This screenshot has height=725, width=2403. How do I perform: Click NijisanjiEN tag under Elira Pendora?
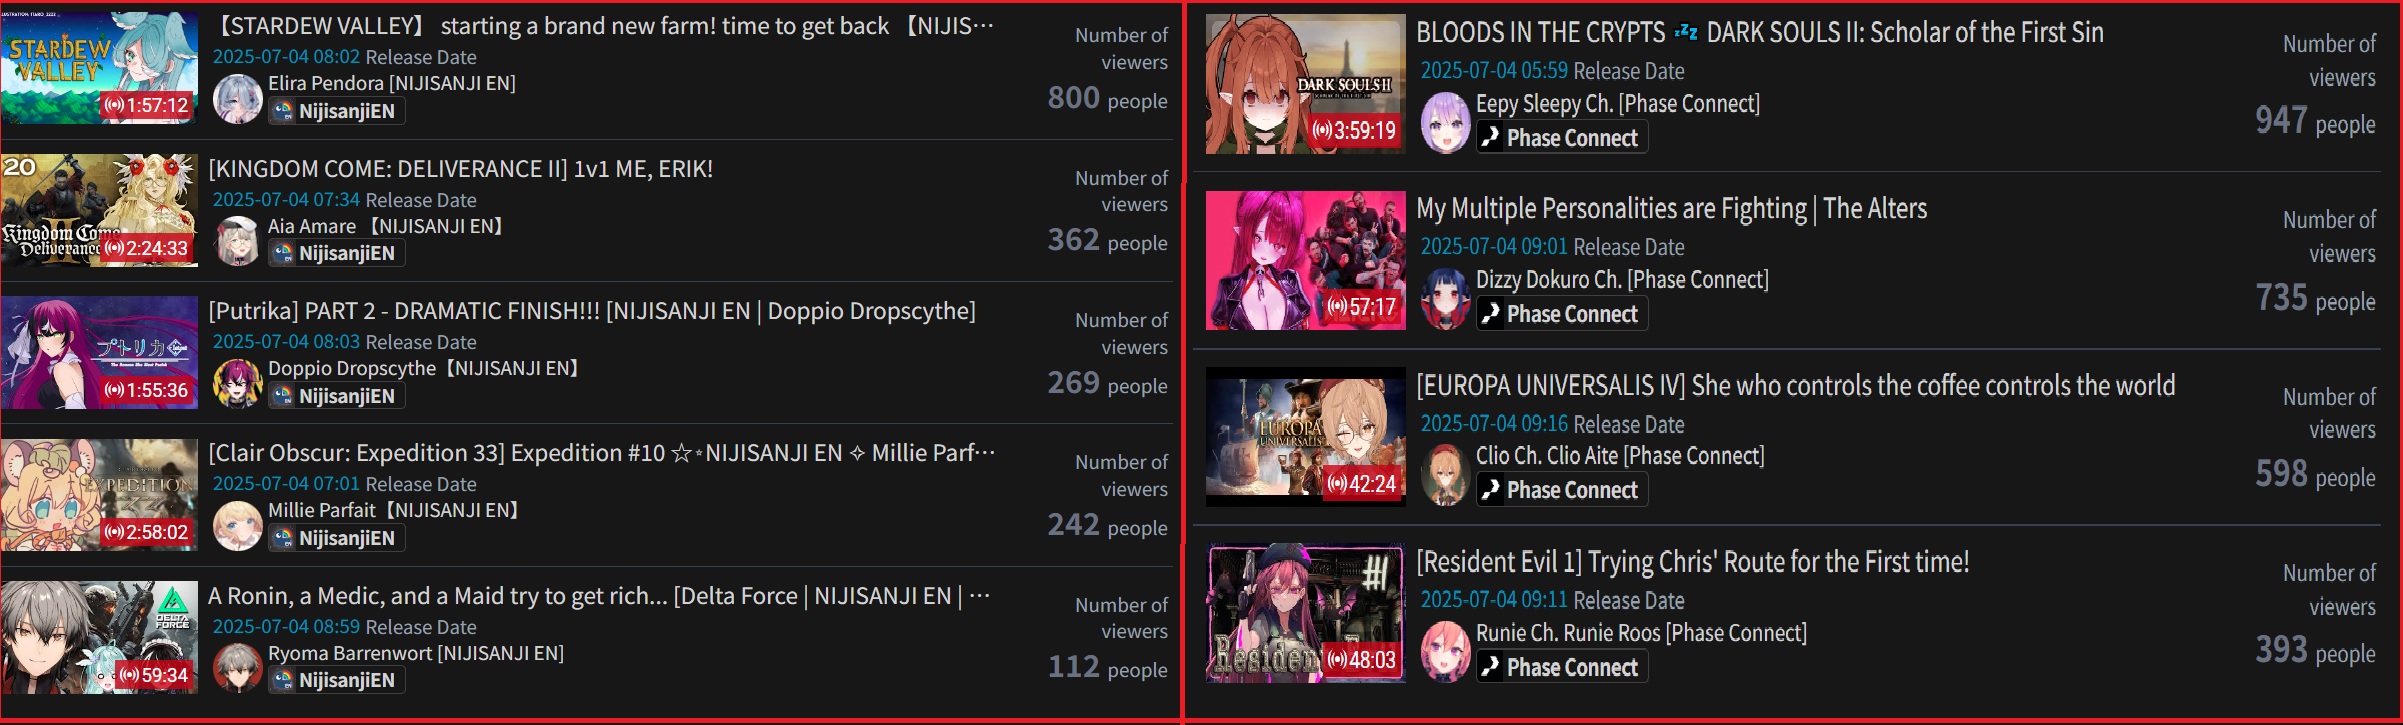click(337, 111)
